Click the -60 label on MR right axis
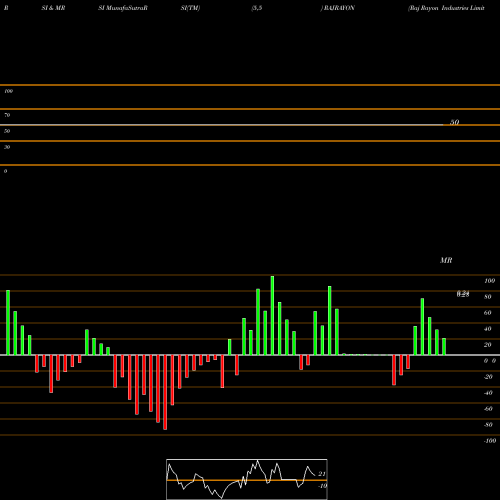 coord(488,409)
